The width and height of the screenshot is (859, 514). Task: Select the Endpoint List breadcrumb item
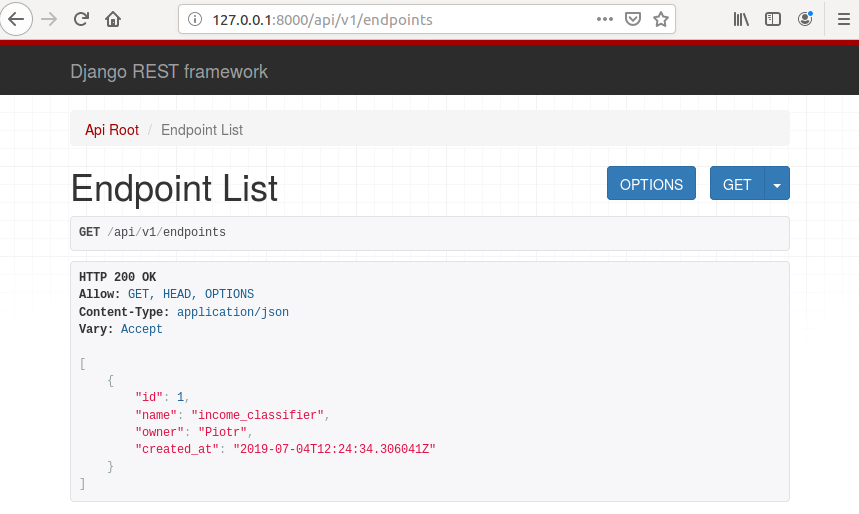point(202,130)
